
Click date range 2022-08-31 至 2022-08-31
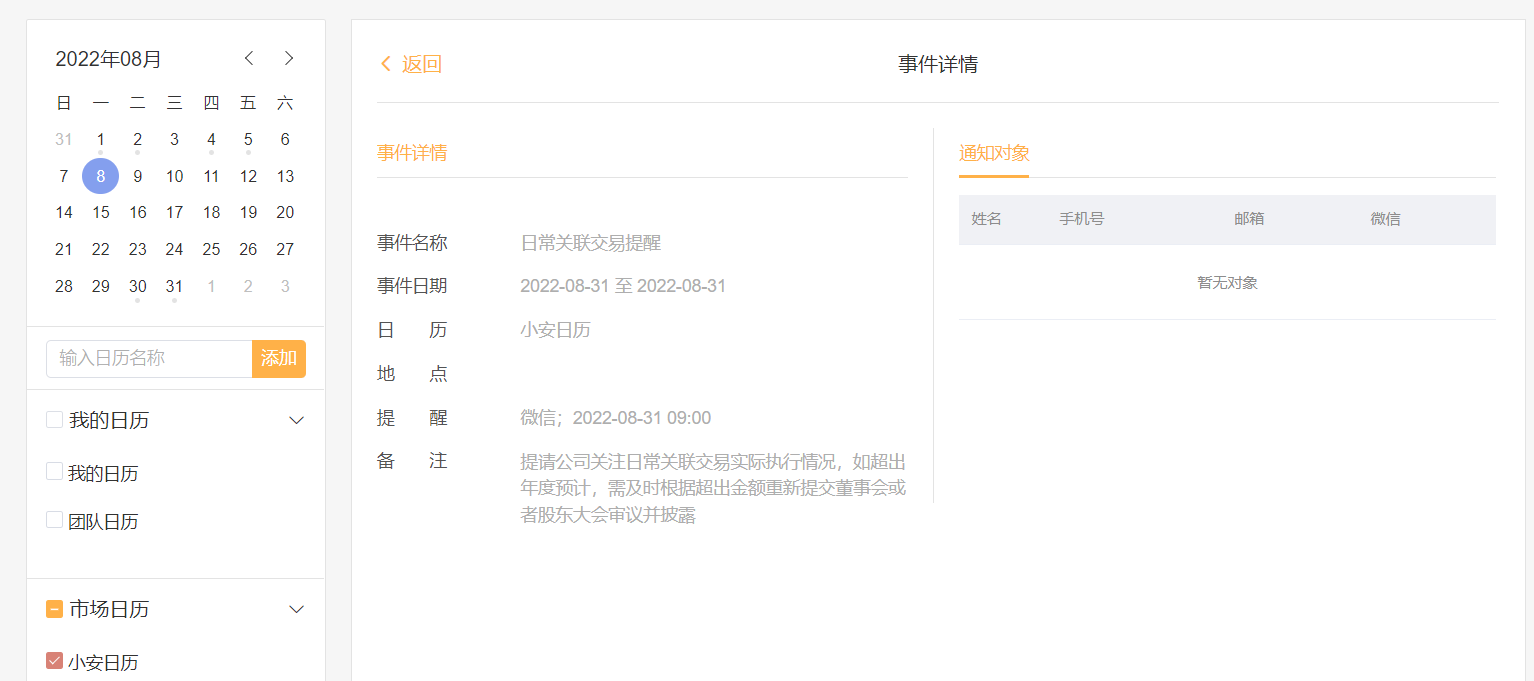click(x=623, y=286)
